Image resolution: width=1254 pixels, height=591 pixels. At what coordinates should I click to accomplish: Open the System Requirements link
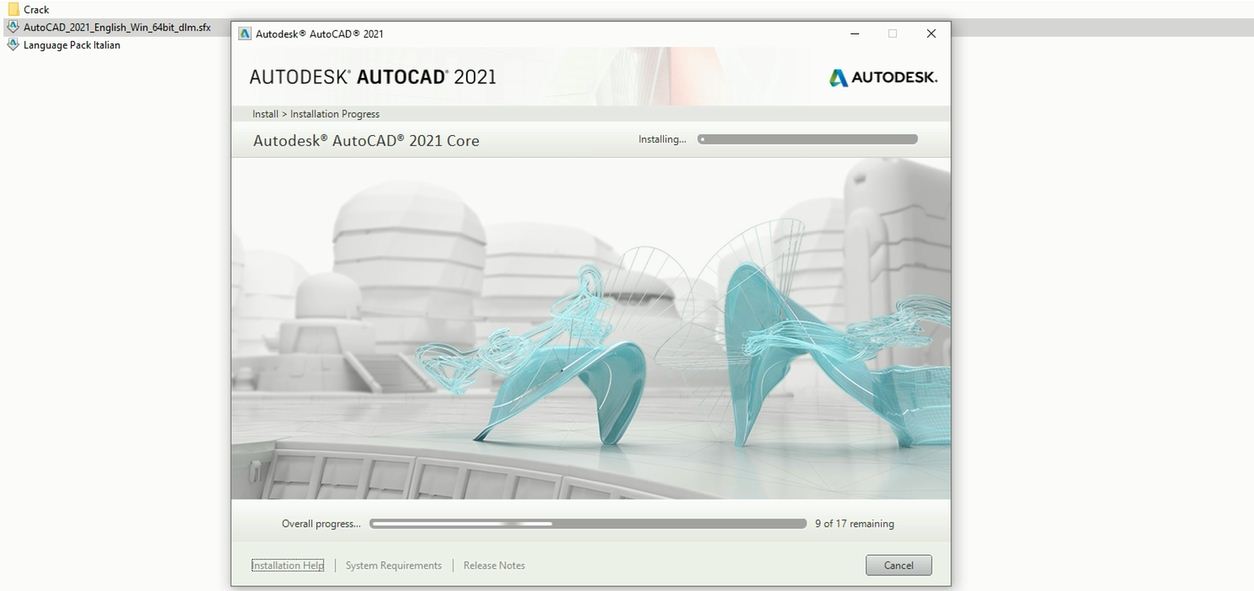[393, 566]
